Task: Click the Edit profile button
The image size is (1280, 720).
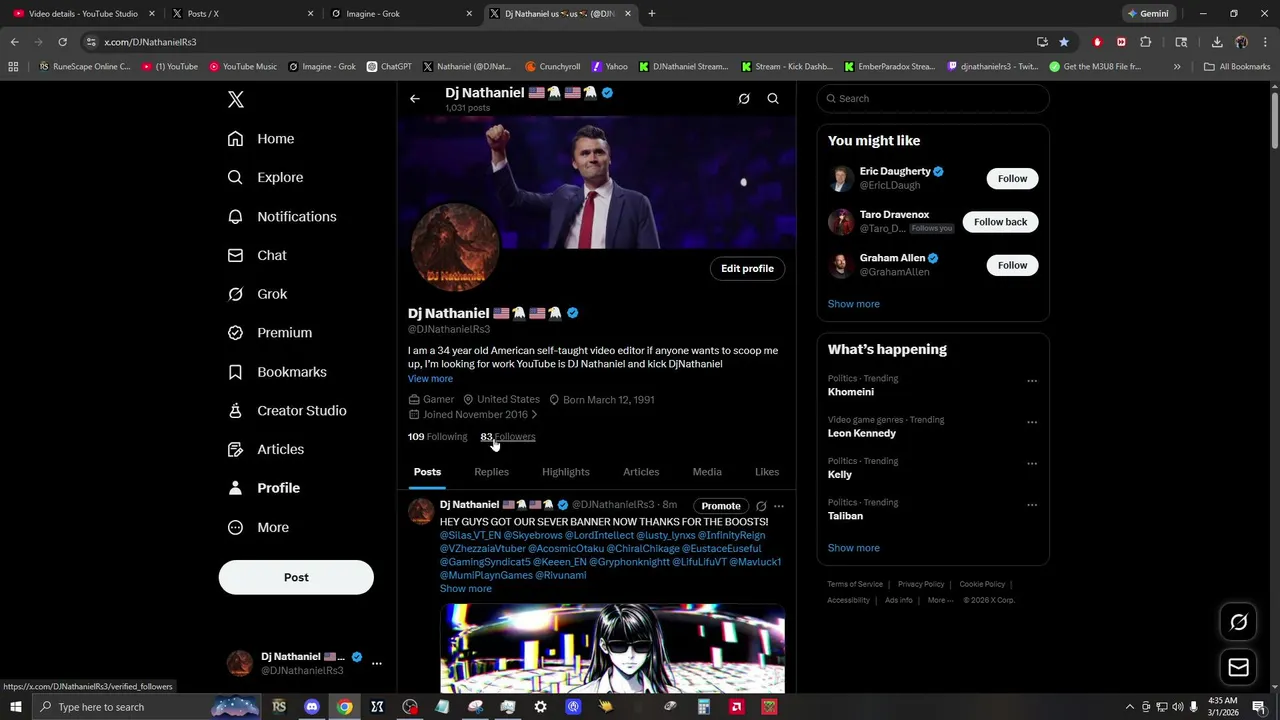Action: click(x=748, y=269)
